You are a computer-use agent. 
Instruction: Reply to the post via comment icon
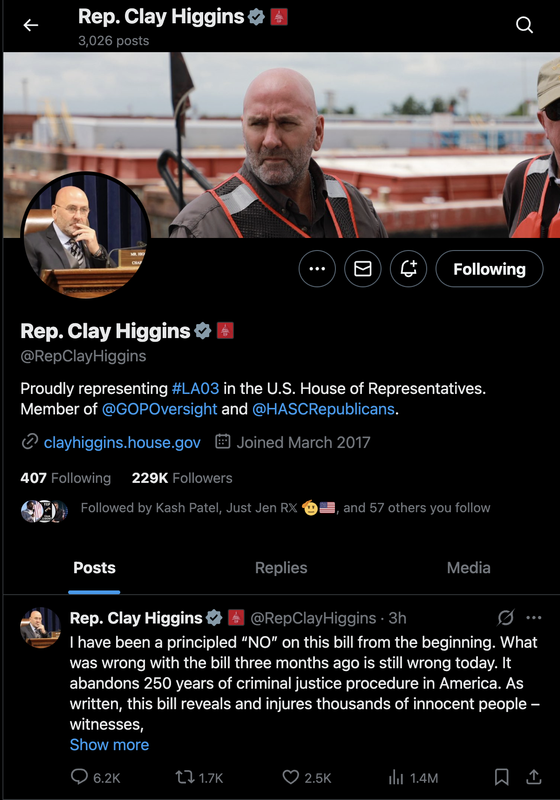(x=79, y=777)
